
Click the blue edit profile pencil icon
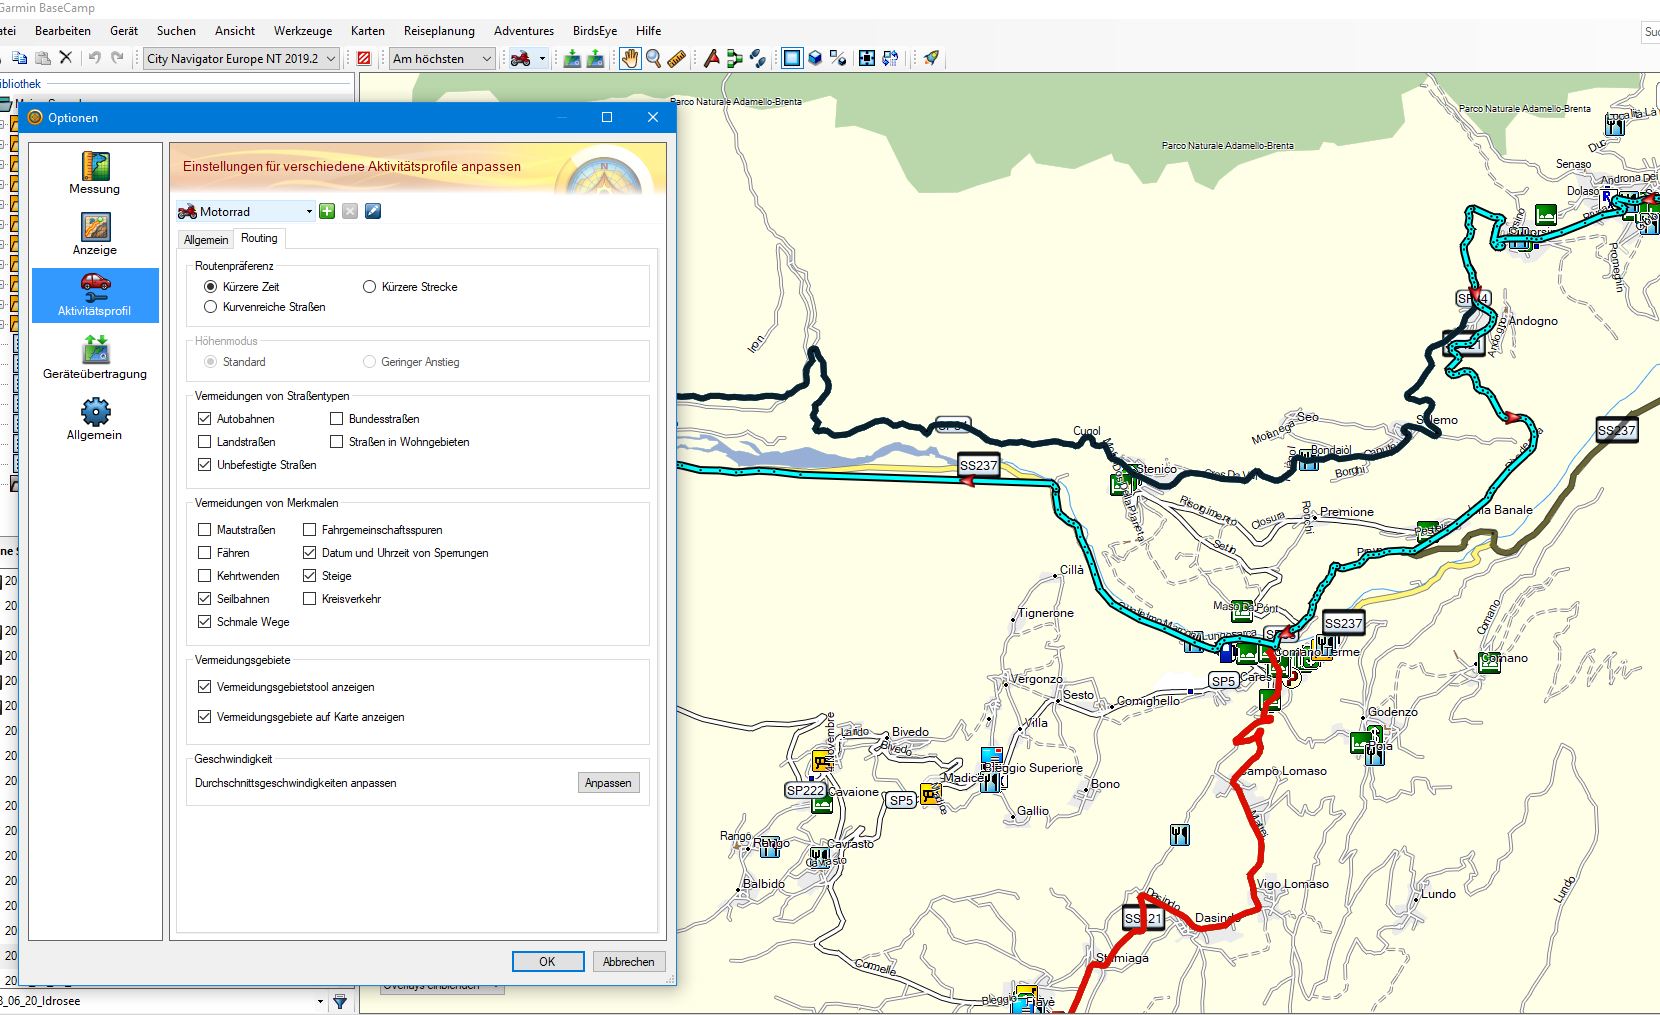point(373,211)
